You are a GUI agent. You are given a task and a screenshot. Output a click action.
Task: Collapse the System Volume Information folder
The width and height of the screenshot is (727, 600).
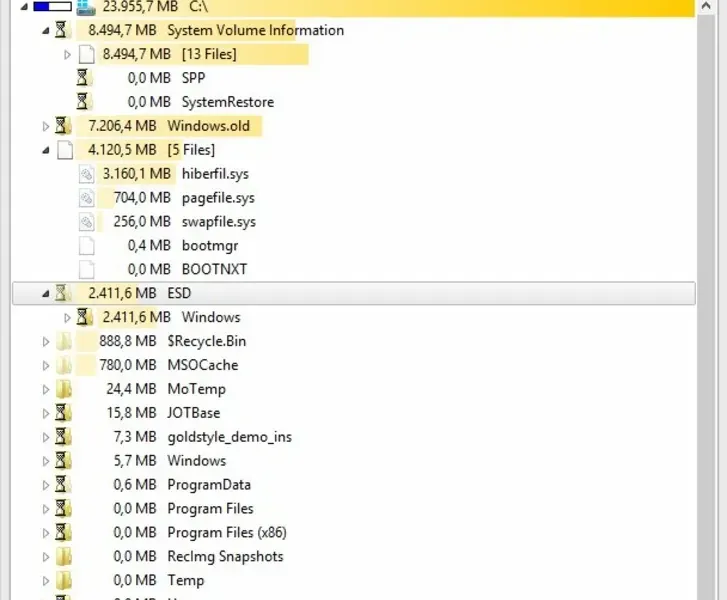45,31
